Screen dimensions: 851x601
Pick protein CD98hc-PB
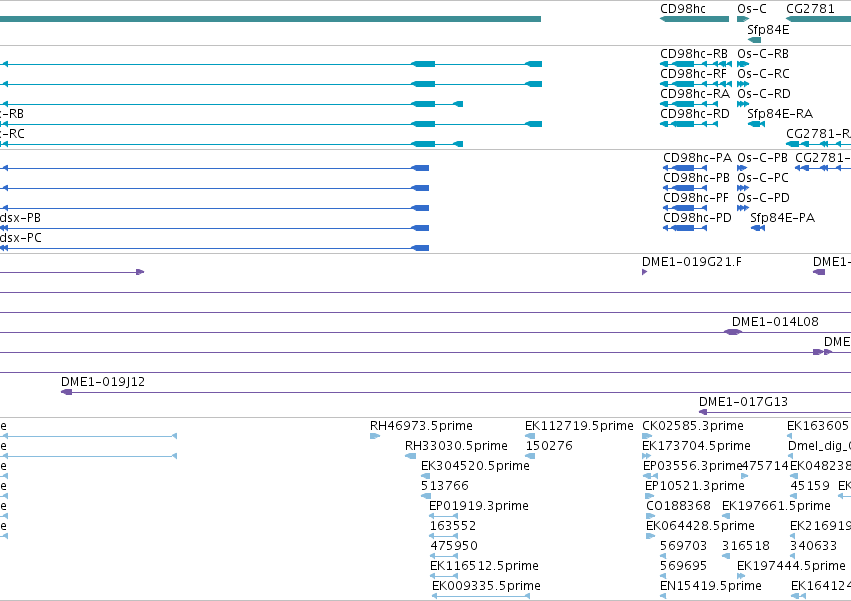tap(685, 188)
